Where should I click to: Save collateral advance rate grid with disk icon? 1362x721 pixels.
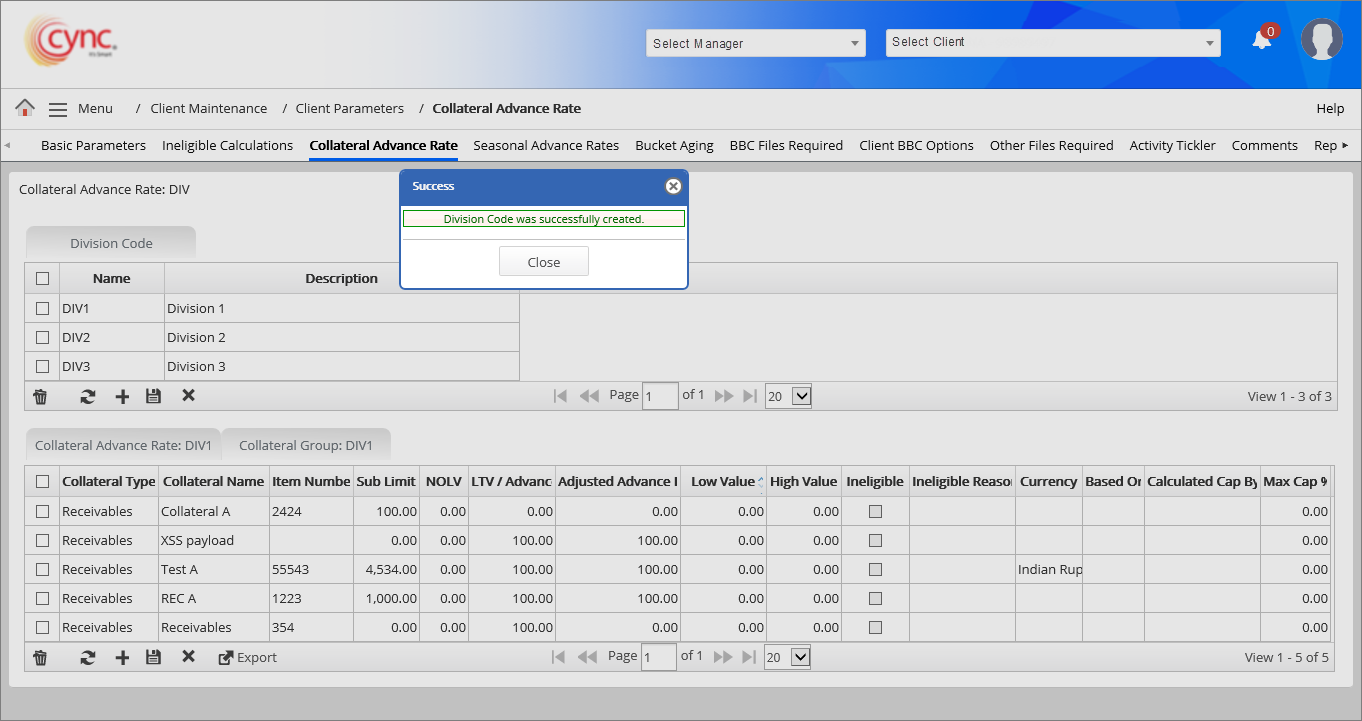(x=153, y=657)
